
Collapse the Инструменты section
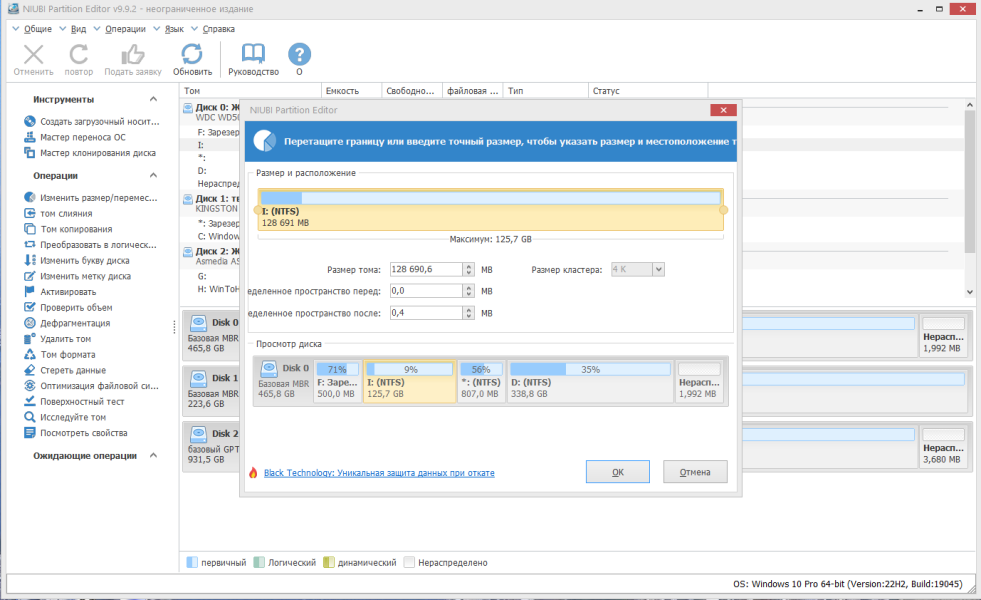(153, 99)
